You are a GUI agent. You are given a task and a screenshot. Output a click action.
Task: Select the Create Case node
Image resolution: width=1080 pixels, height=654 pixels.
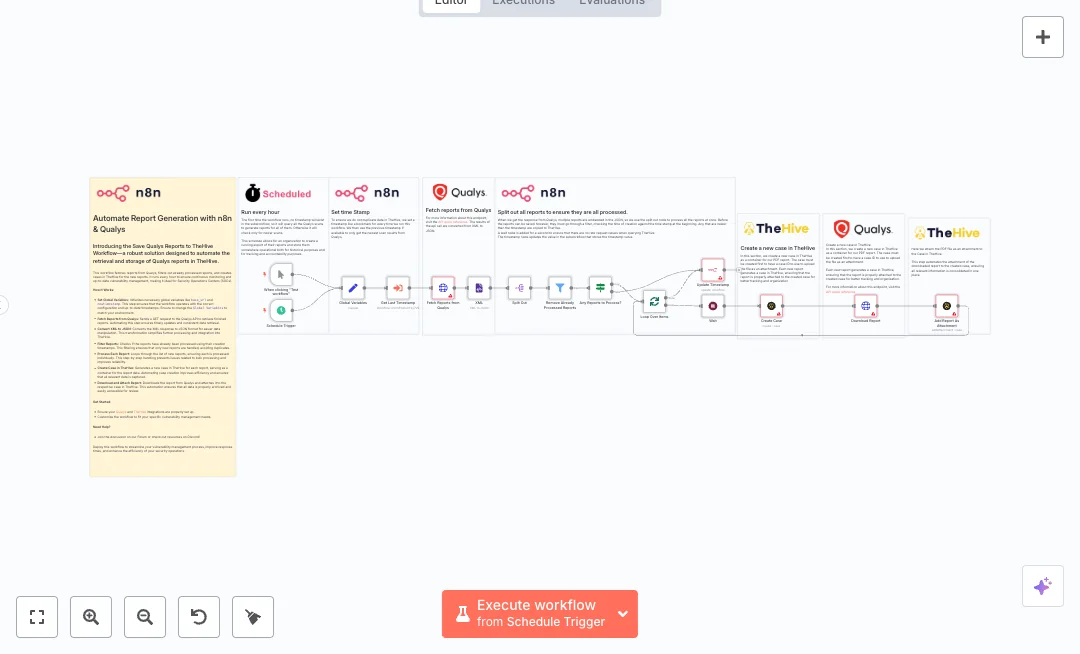tap(771, 306)
